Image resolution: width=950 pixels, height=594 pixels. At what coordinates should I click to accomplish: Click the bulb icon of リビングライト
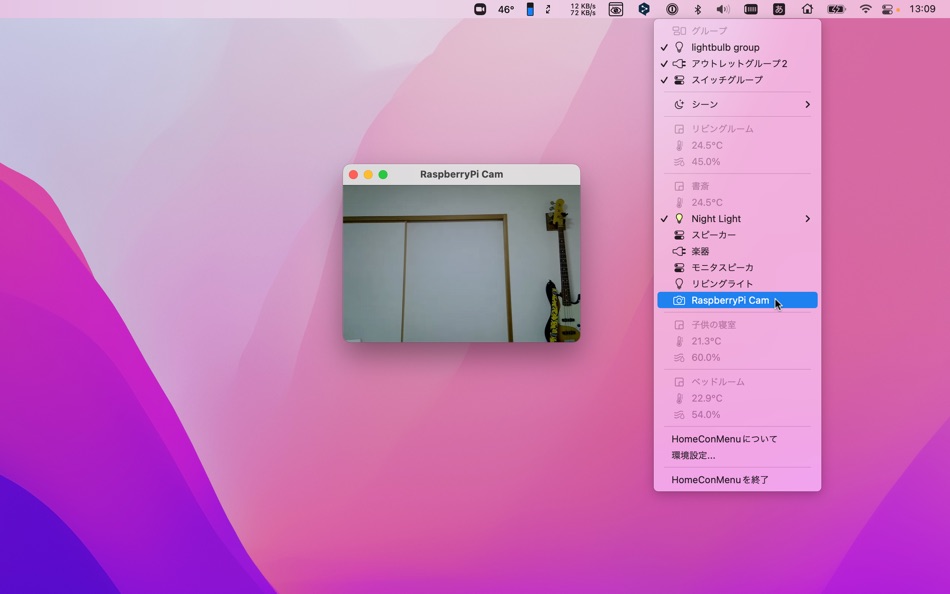click(x=679, y=284)
